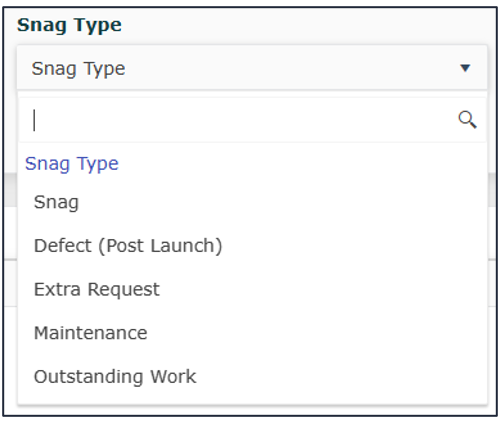Mark this item as Outstanding Work
This screenshot has width=502, height=424.
[x=252, y=377]
